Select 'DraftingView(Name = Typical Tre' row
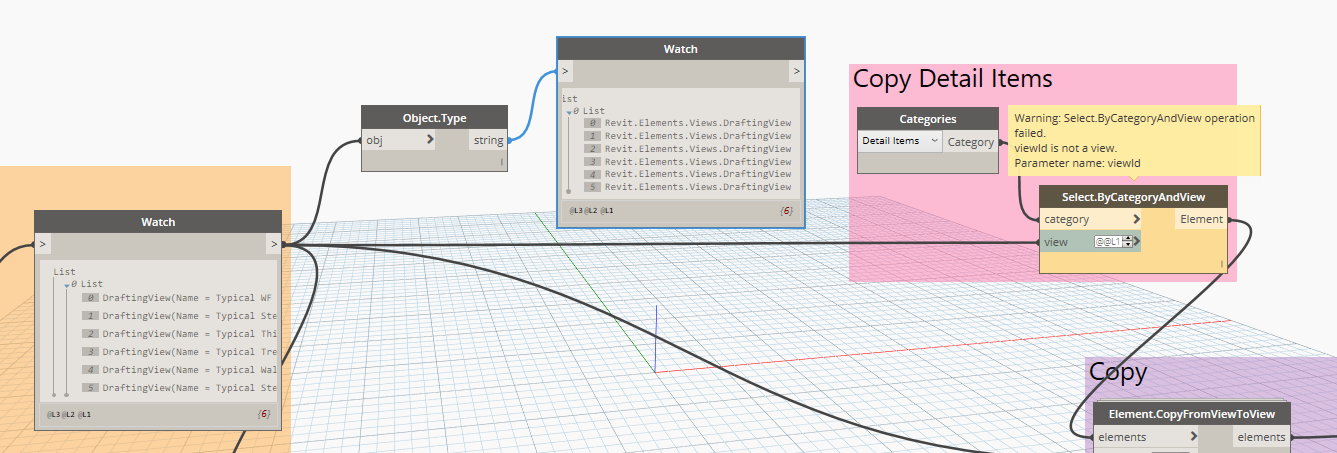 coord(177,352)
